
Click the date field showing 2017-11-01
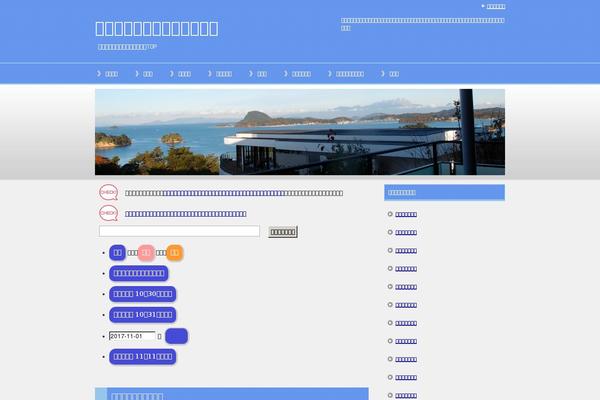click(132, 336)
